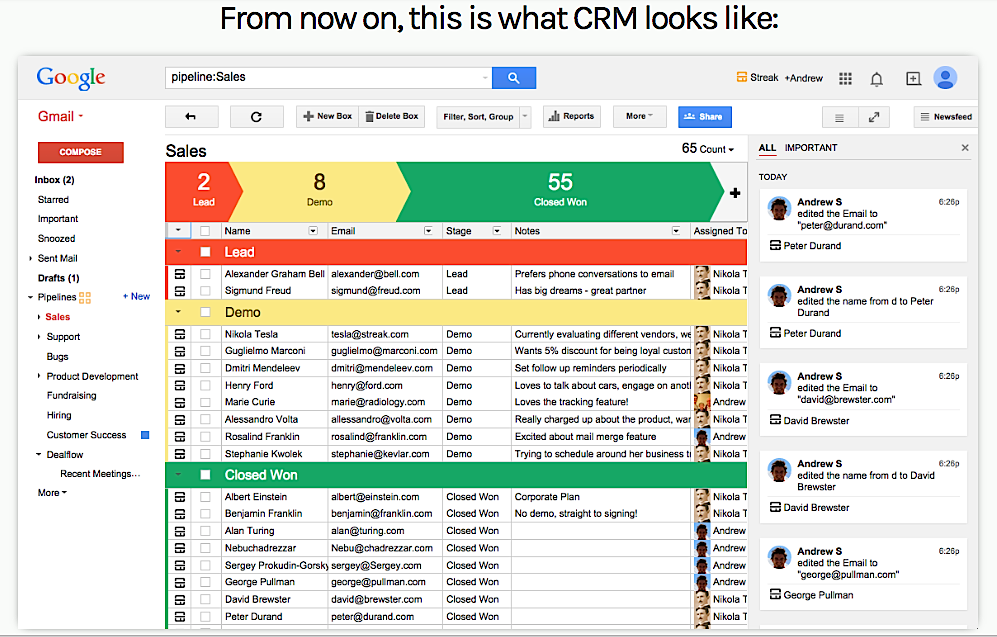Viewport: 997px width, 637px height.
Task: Open the Gmail dropdown menu
Action: pos(60,116)
